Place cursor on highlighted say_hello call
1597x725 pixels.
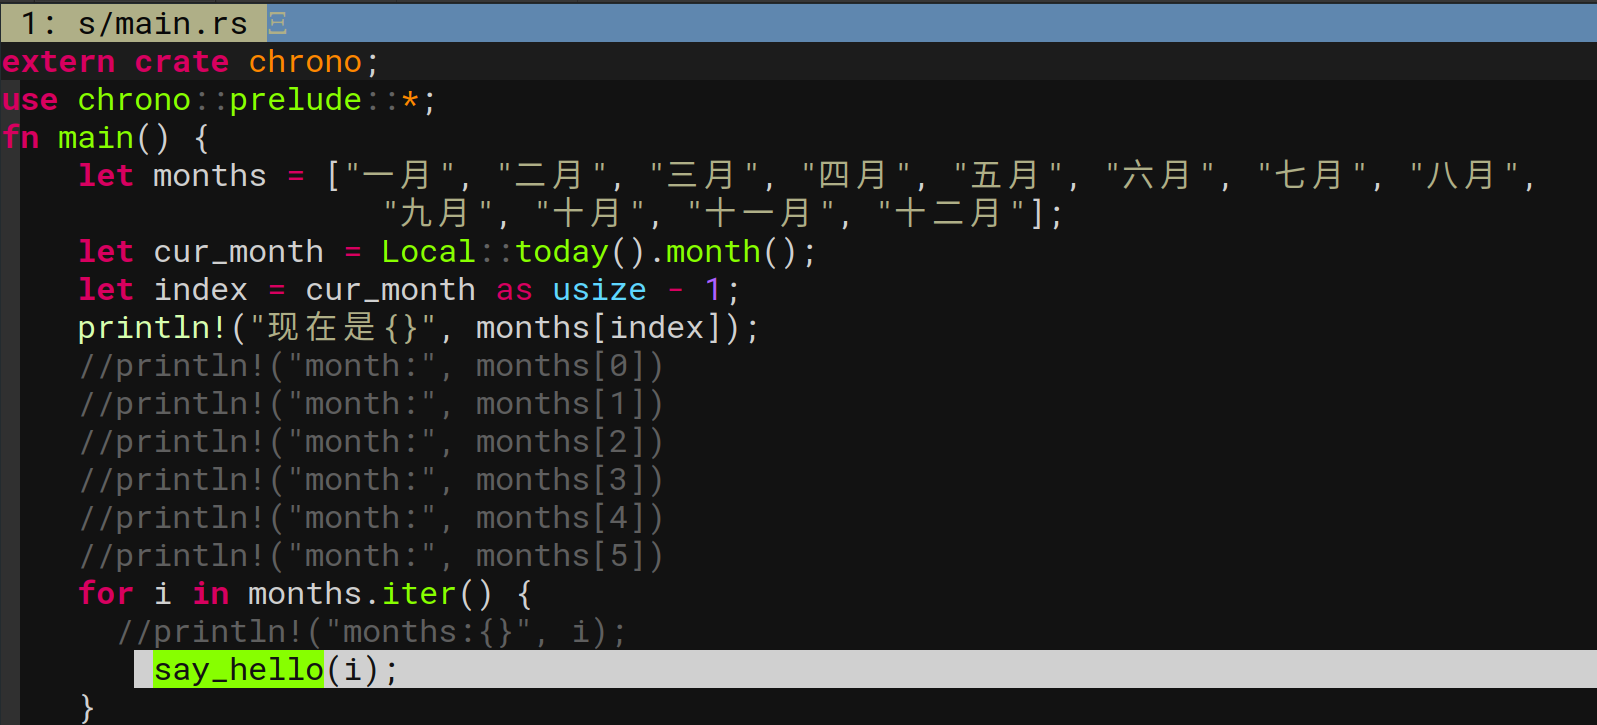[x=238, y=669]
